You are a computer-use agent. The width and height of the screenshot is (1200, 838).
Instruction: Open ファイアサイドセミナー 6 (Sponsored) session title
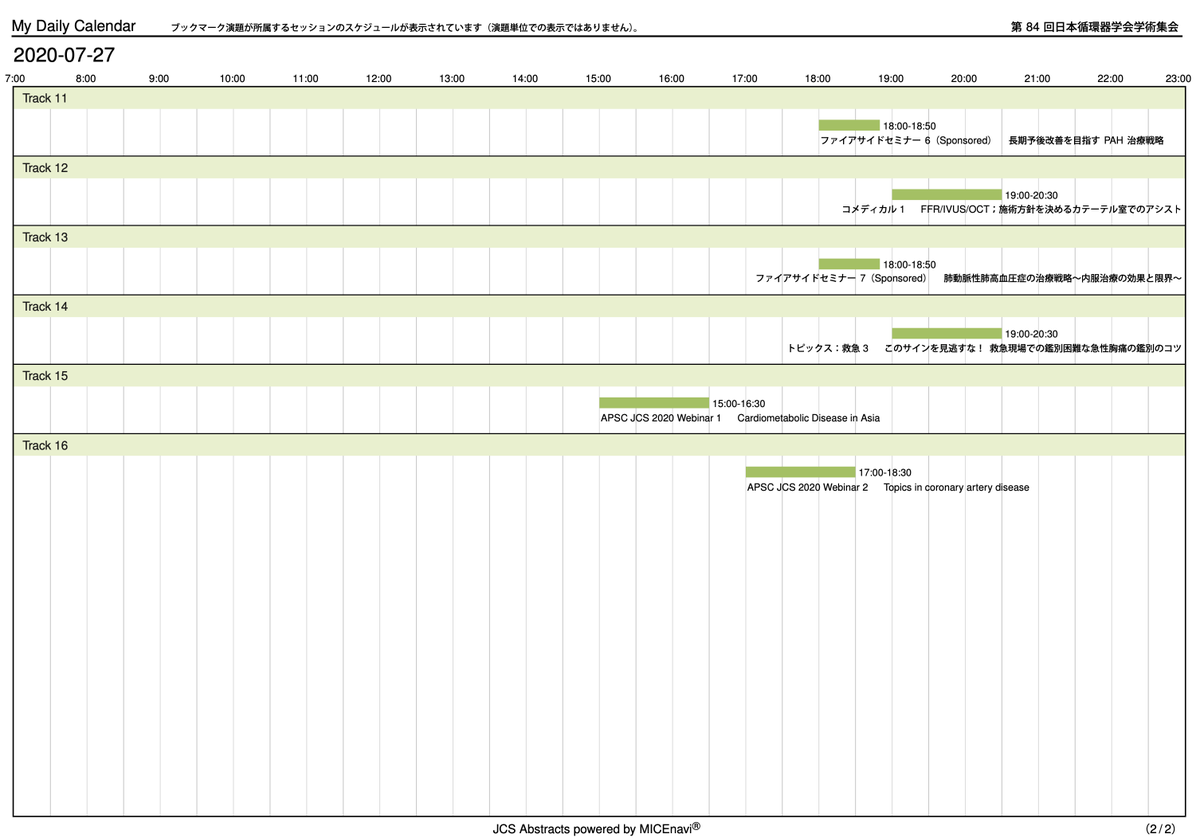[992, 141]
